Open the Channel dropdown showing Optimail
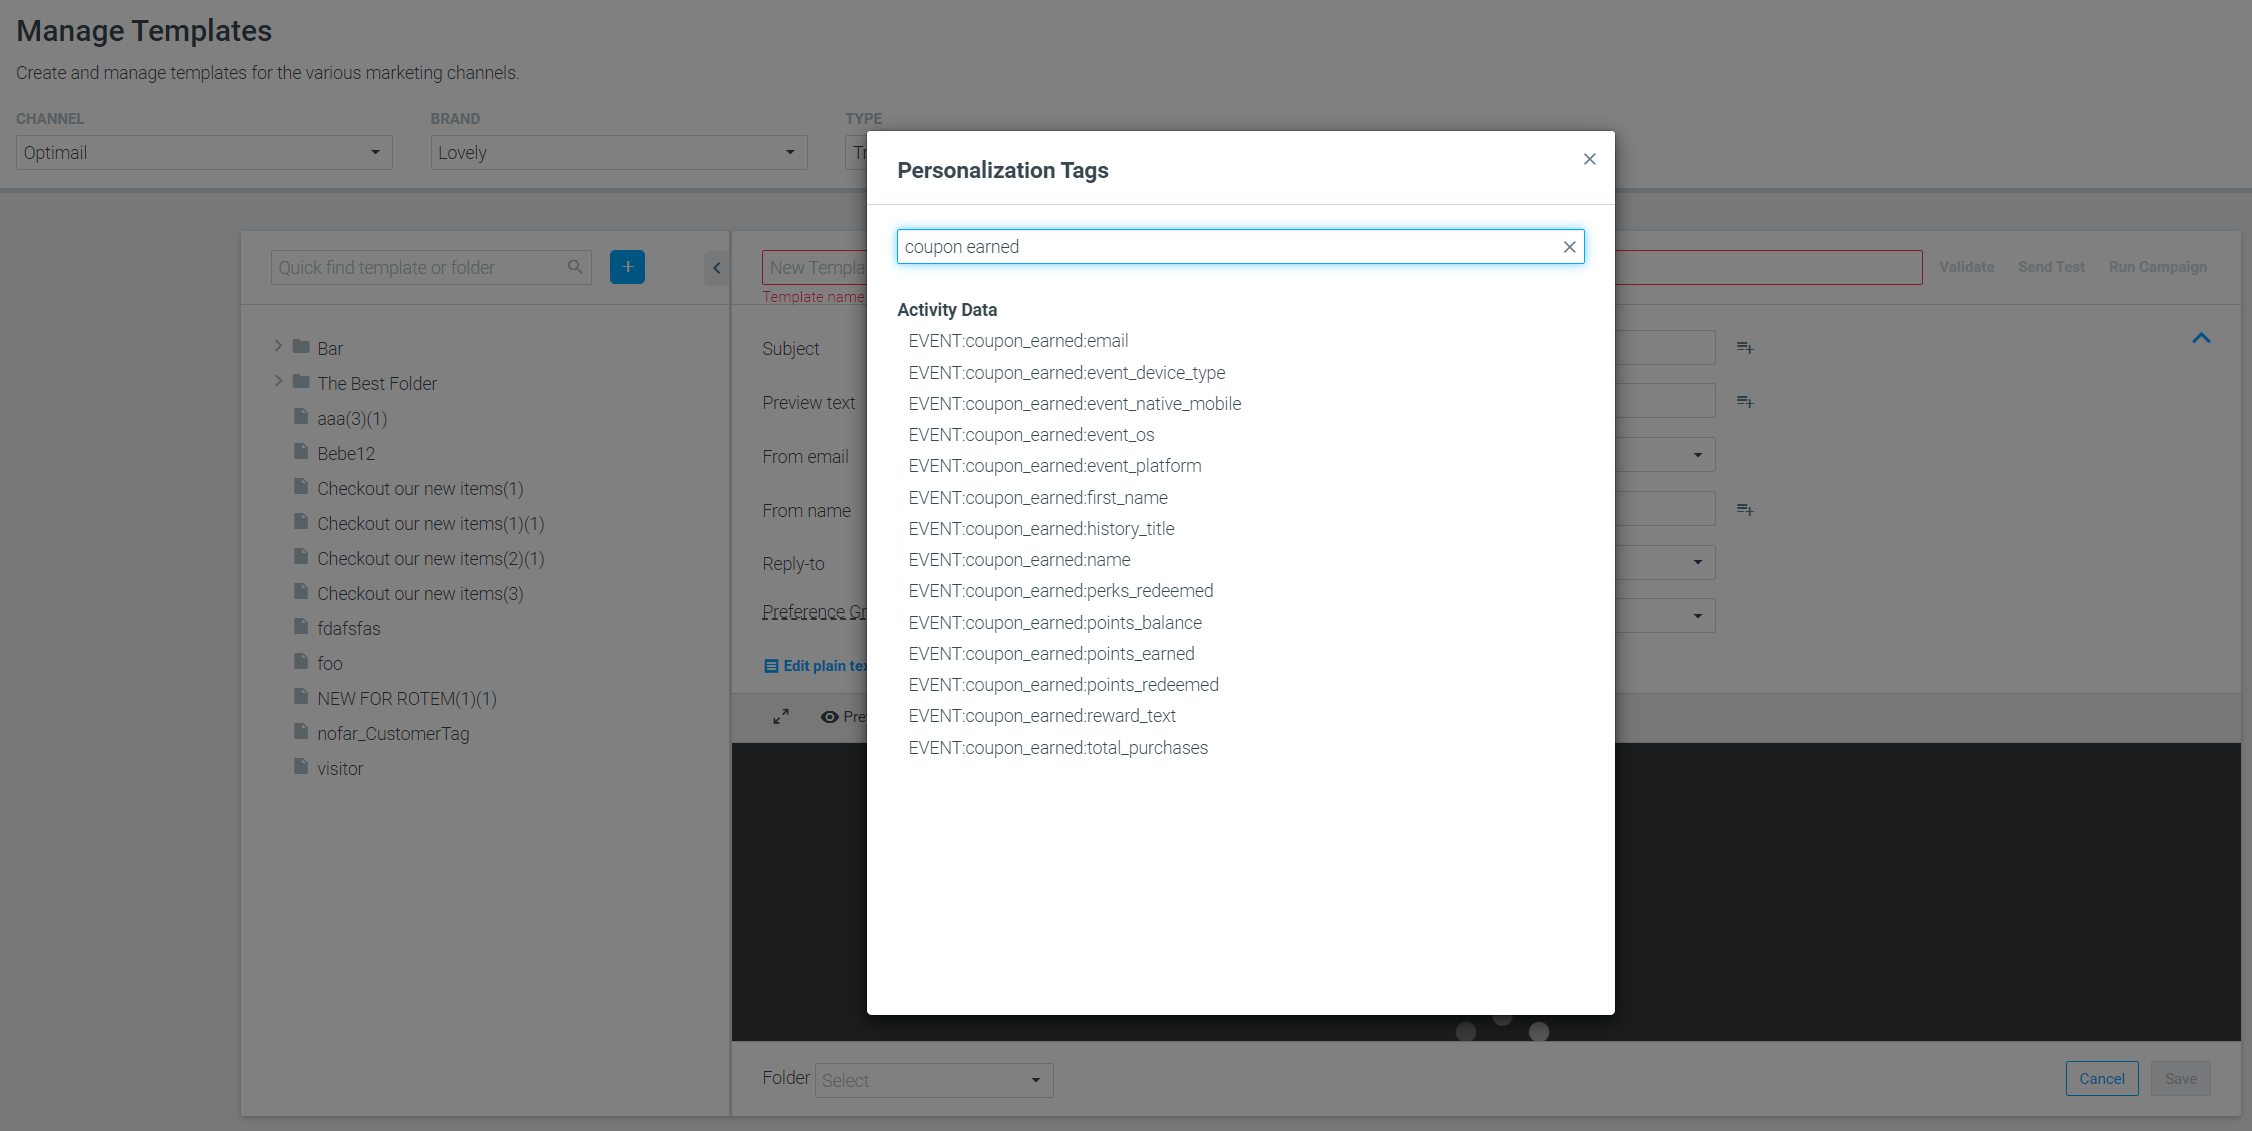Viewport: 2252px width, 1131px height. (204, 153)
